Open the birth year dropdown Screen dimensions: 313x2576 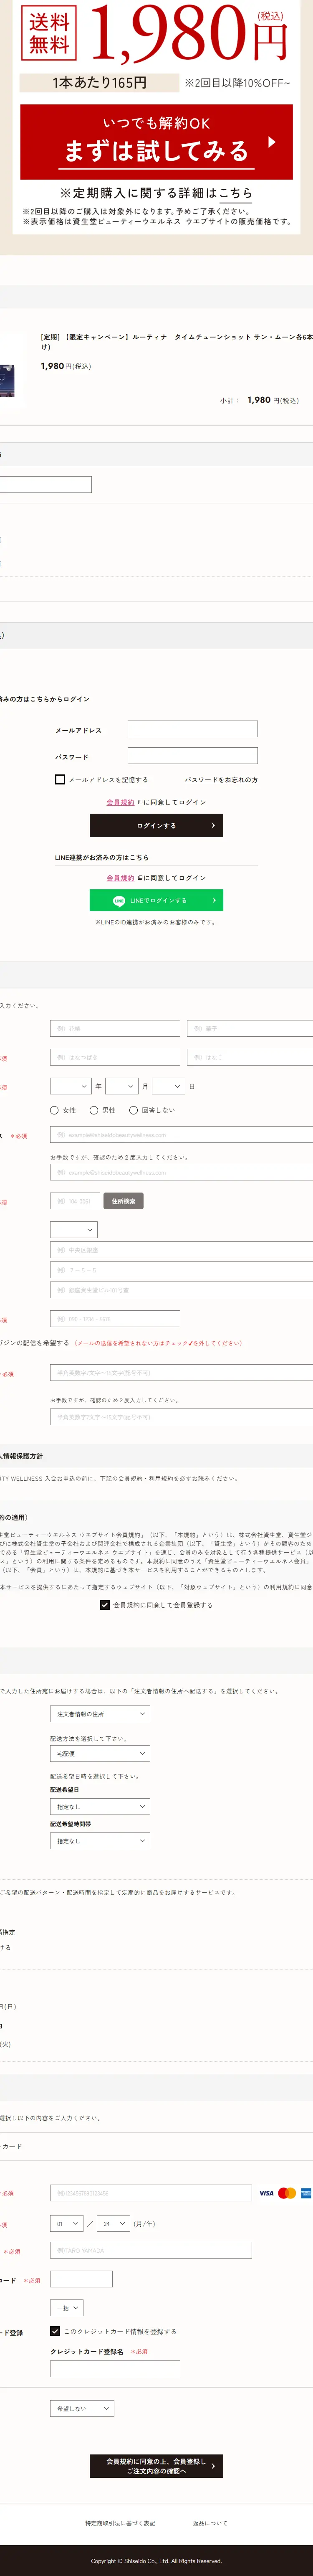(x=70, y=1086)
